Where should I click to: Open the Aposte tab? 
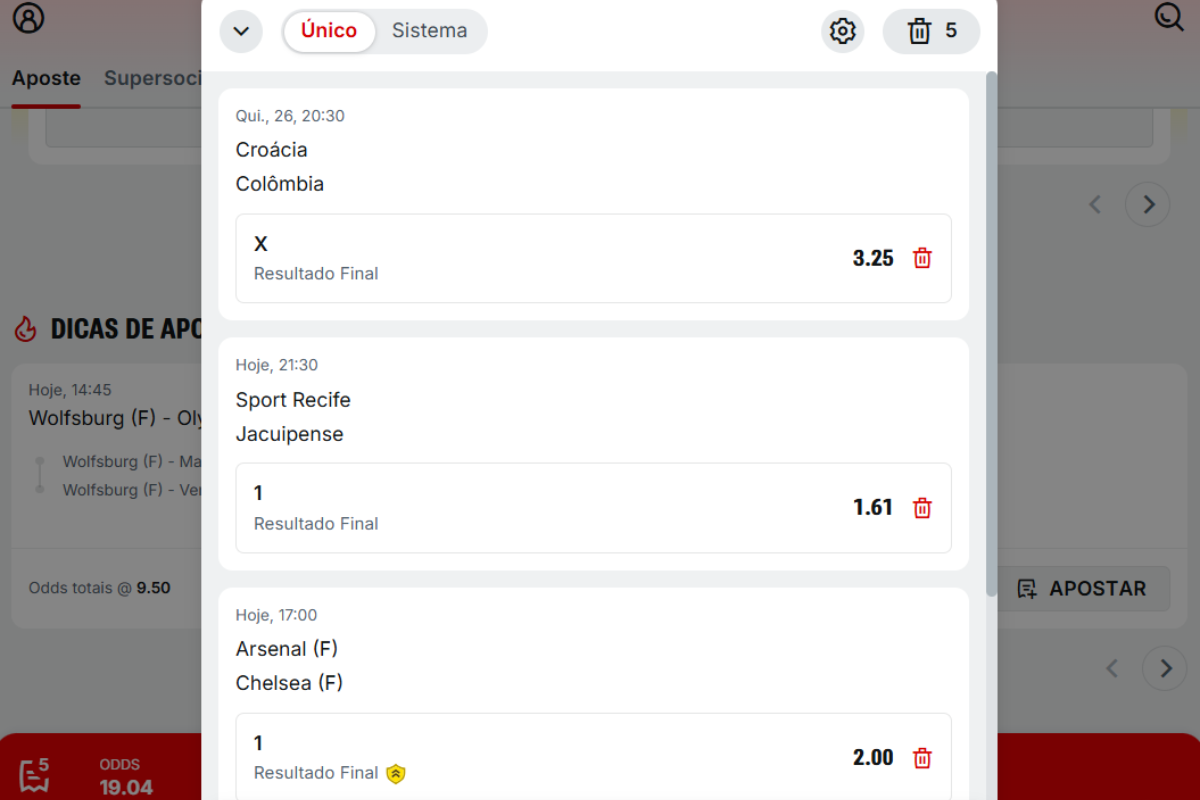[x=46, y=78]
